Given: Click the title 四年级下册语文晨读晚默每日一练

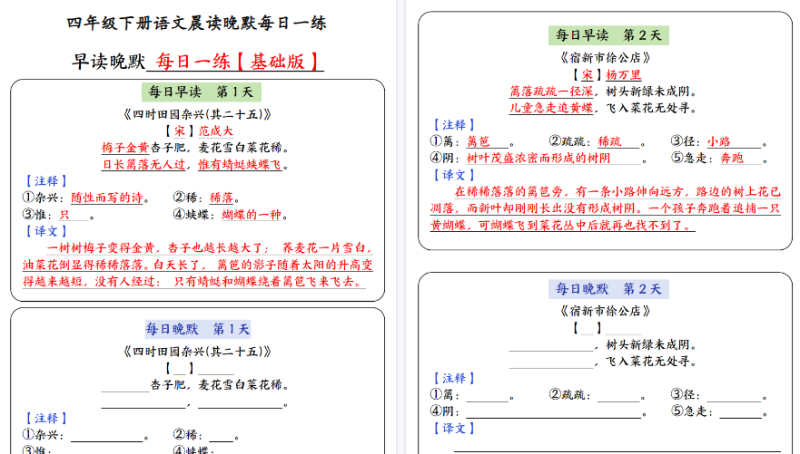Looking at the screenshot, I should click(196, 23).
